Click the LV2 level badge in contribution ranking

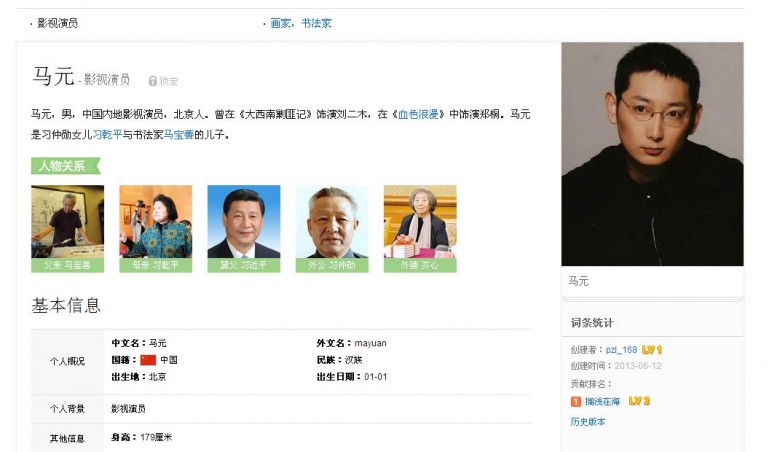[x=639, y=401]
